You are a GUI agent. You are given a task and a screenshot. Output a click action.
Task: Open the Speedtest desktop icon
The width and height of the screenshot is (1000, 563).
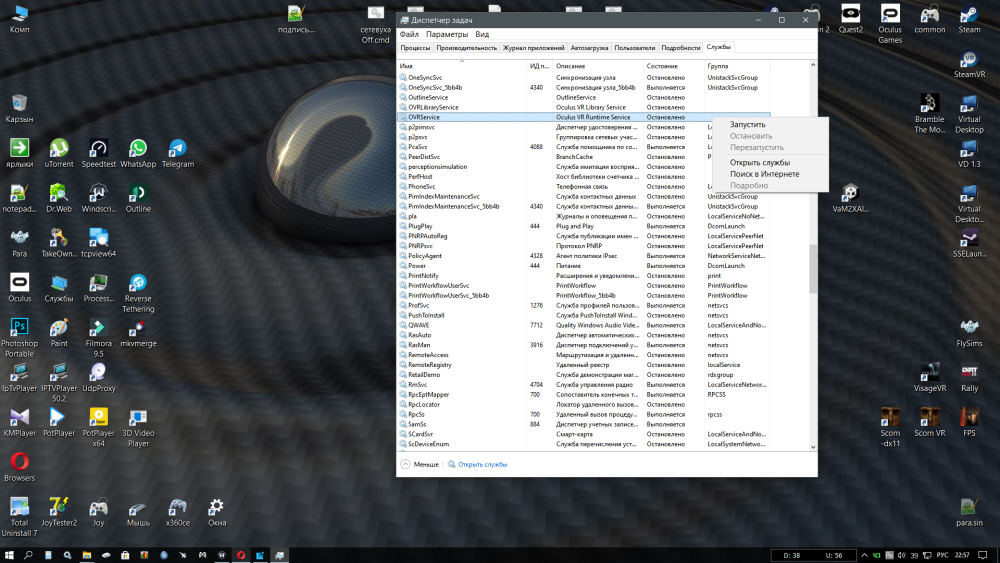[x=98, y=149]
